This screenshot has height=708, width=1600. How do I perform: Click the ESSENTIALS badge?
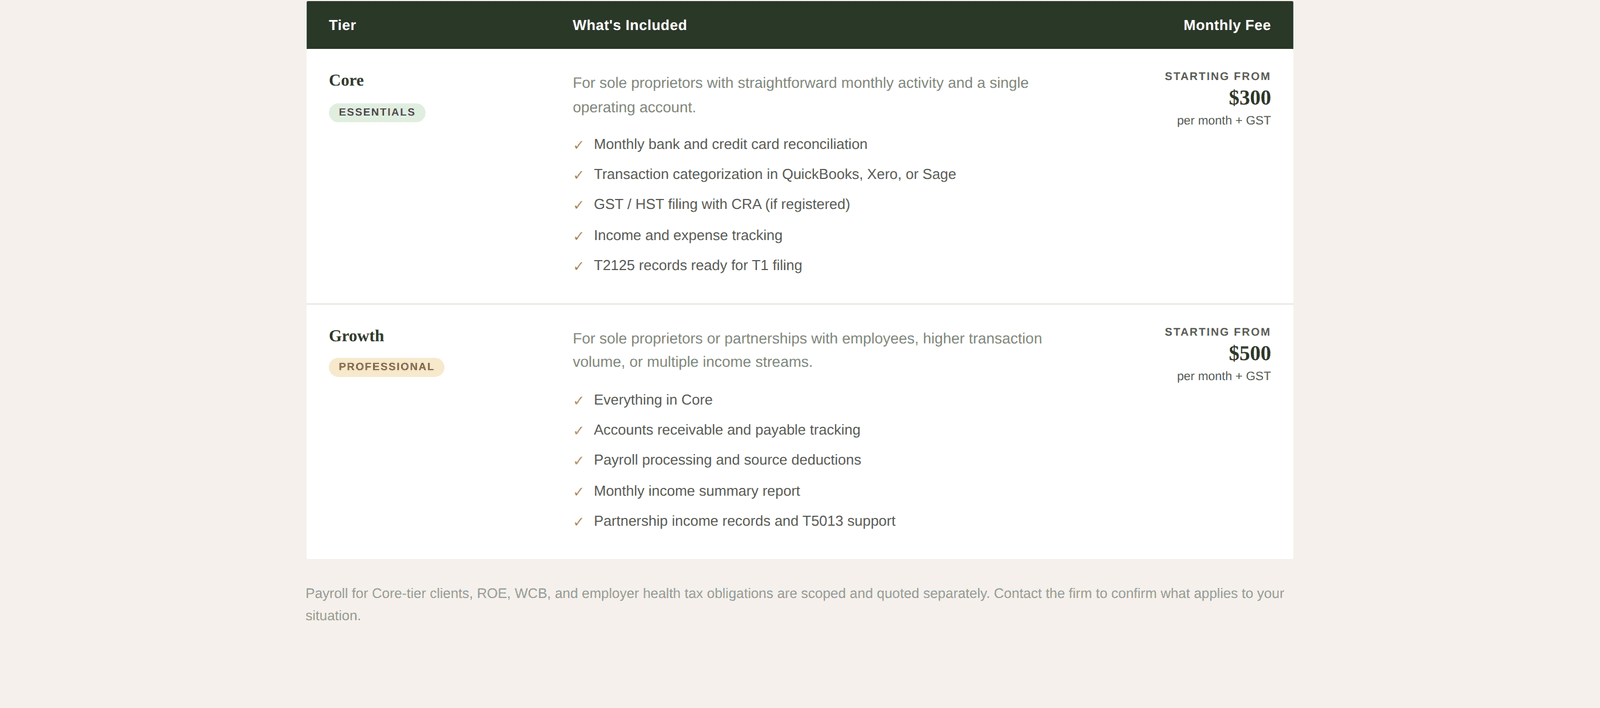[x=377, y=112]
